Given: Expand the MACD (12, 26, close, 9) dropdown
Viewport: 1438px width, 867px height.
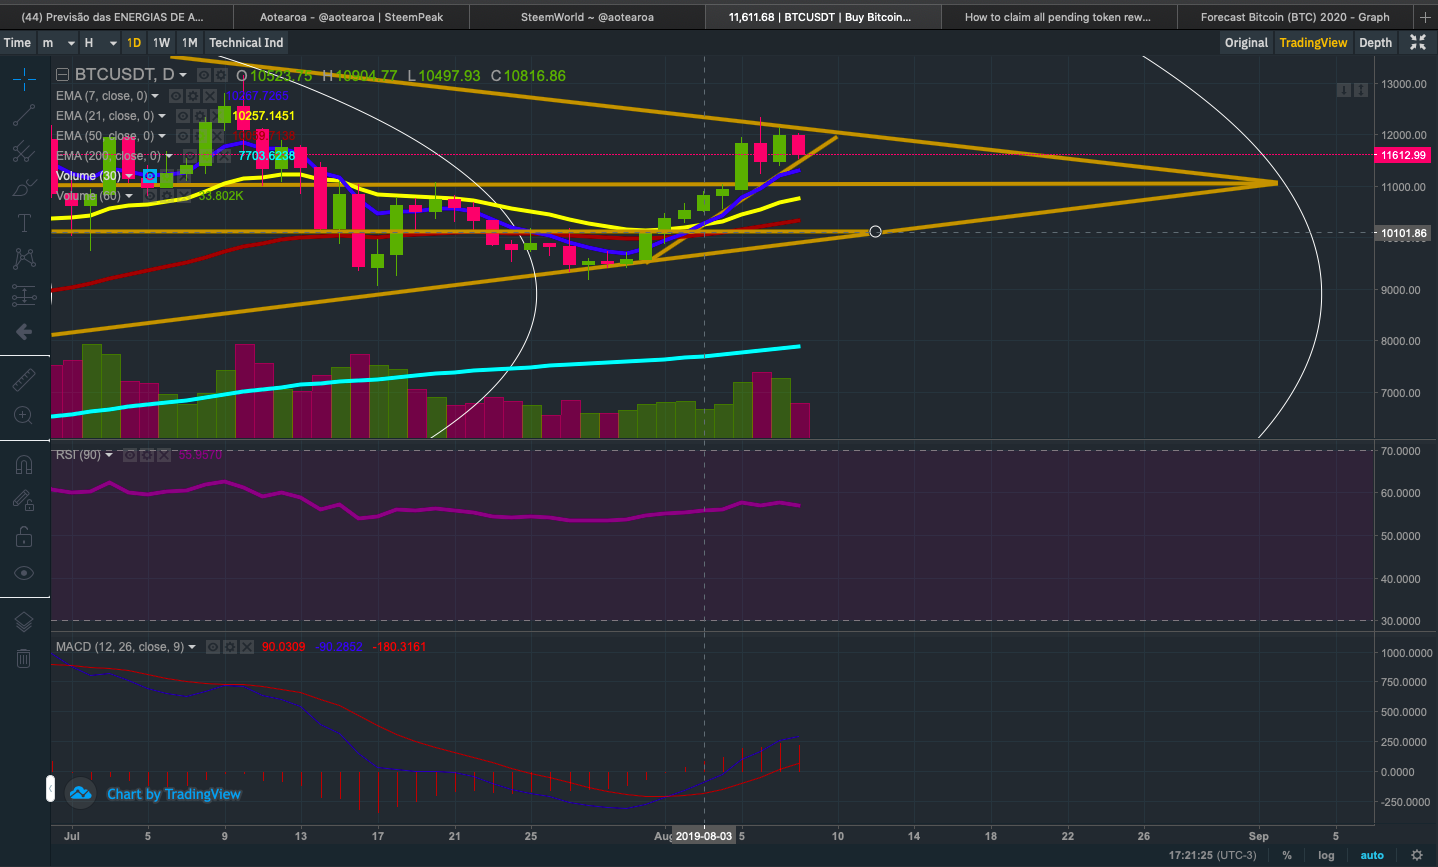Looking at the screenshot, I should pos(192,647).
